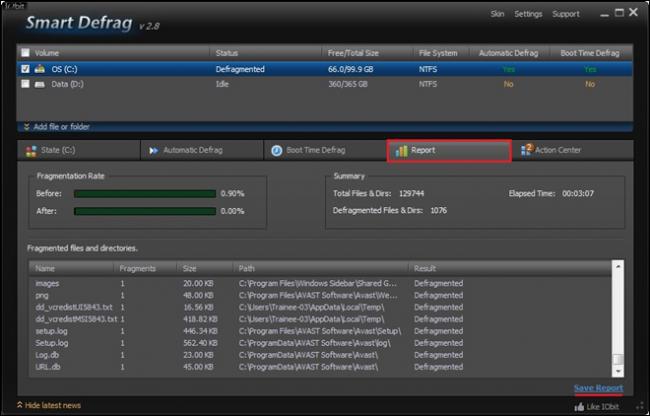Select the Log.db row
650x416 pixels.
click(320, 355)
